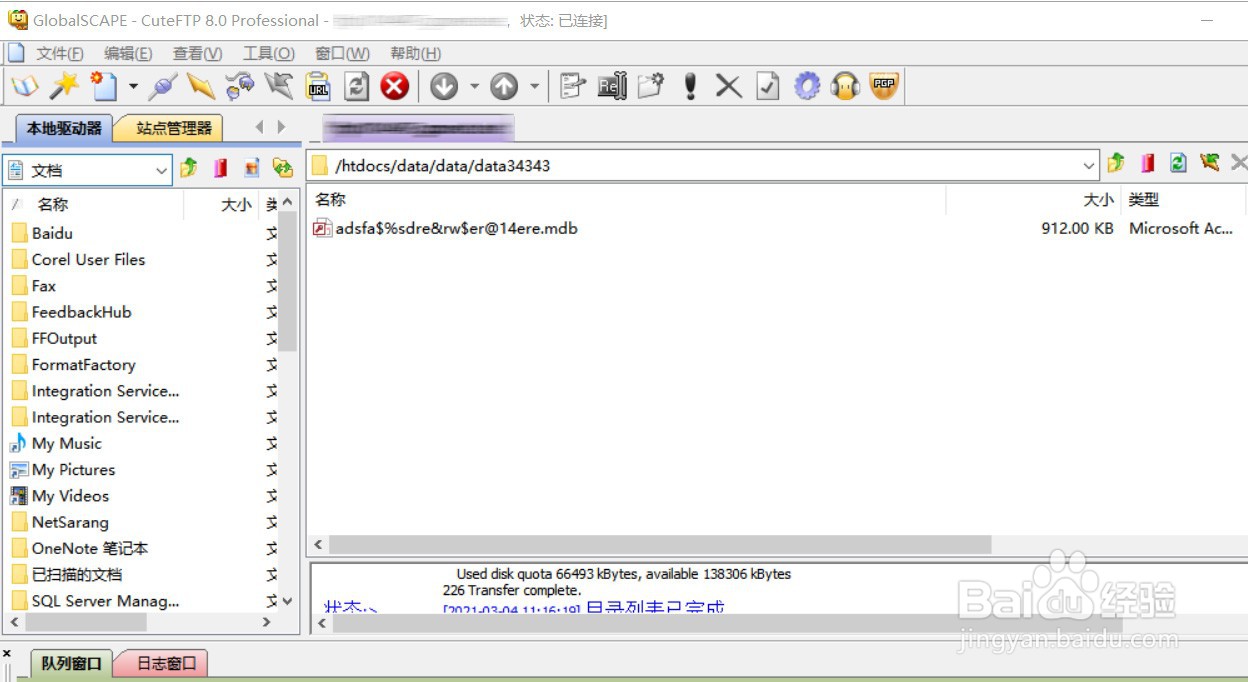
Task: Switch to the 日志窗口 tab
Action: (x=165, y=663)
